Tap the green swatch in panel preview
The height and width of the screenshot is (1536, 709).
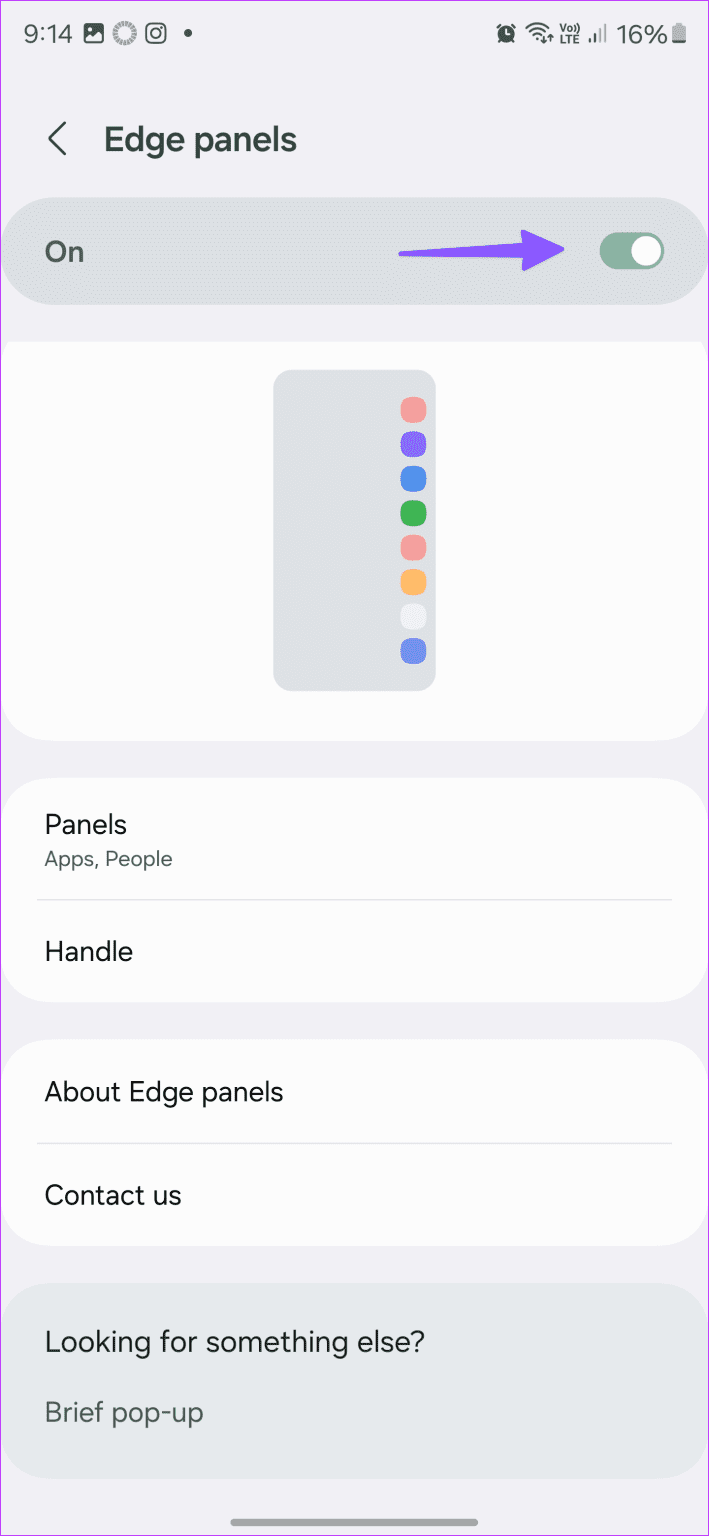(x=413, y=514)
